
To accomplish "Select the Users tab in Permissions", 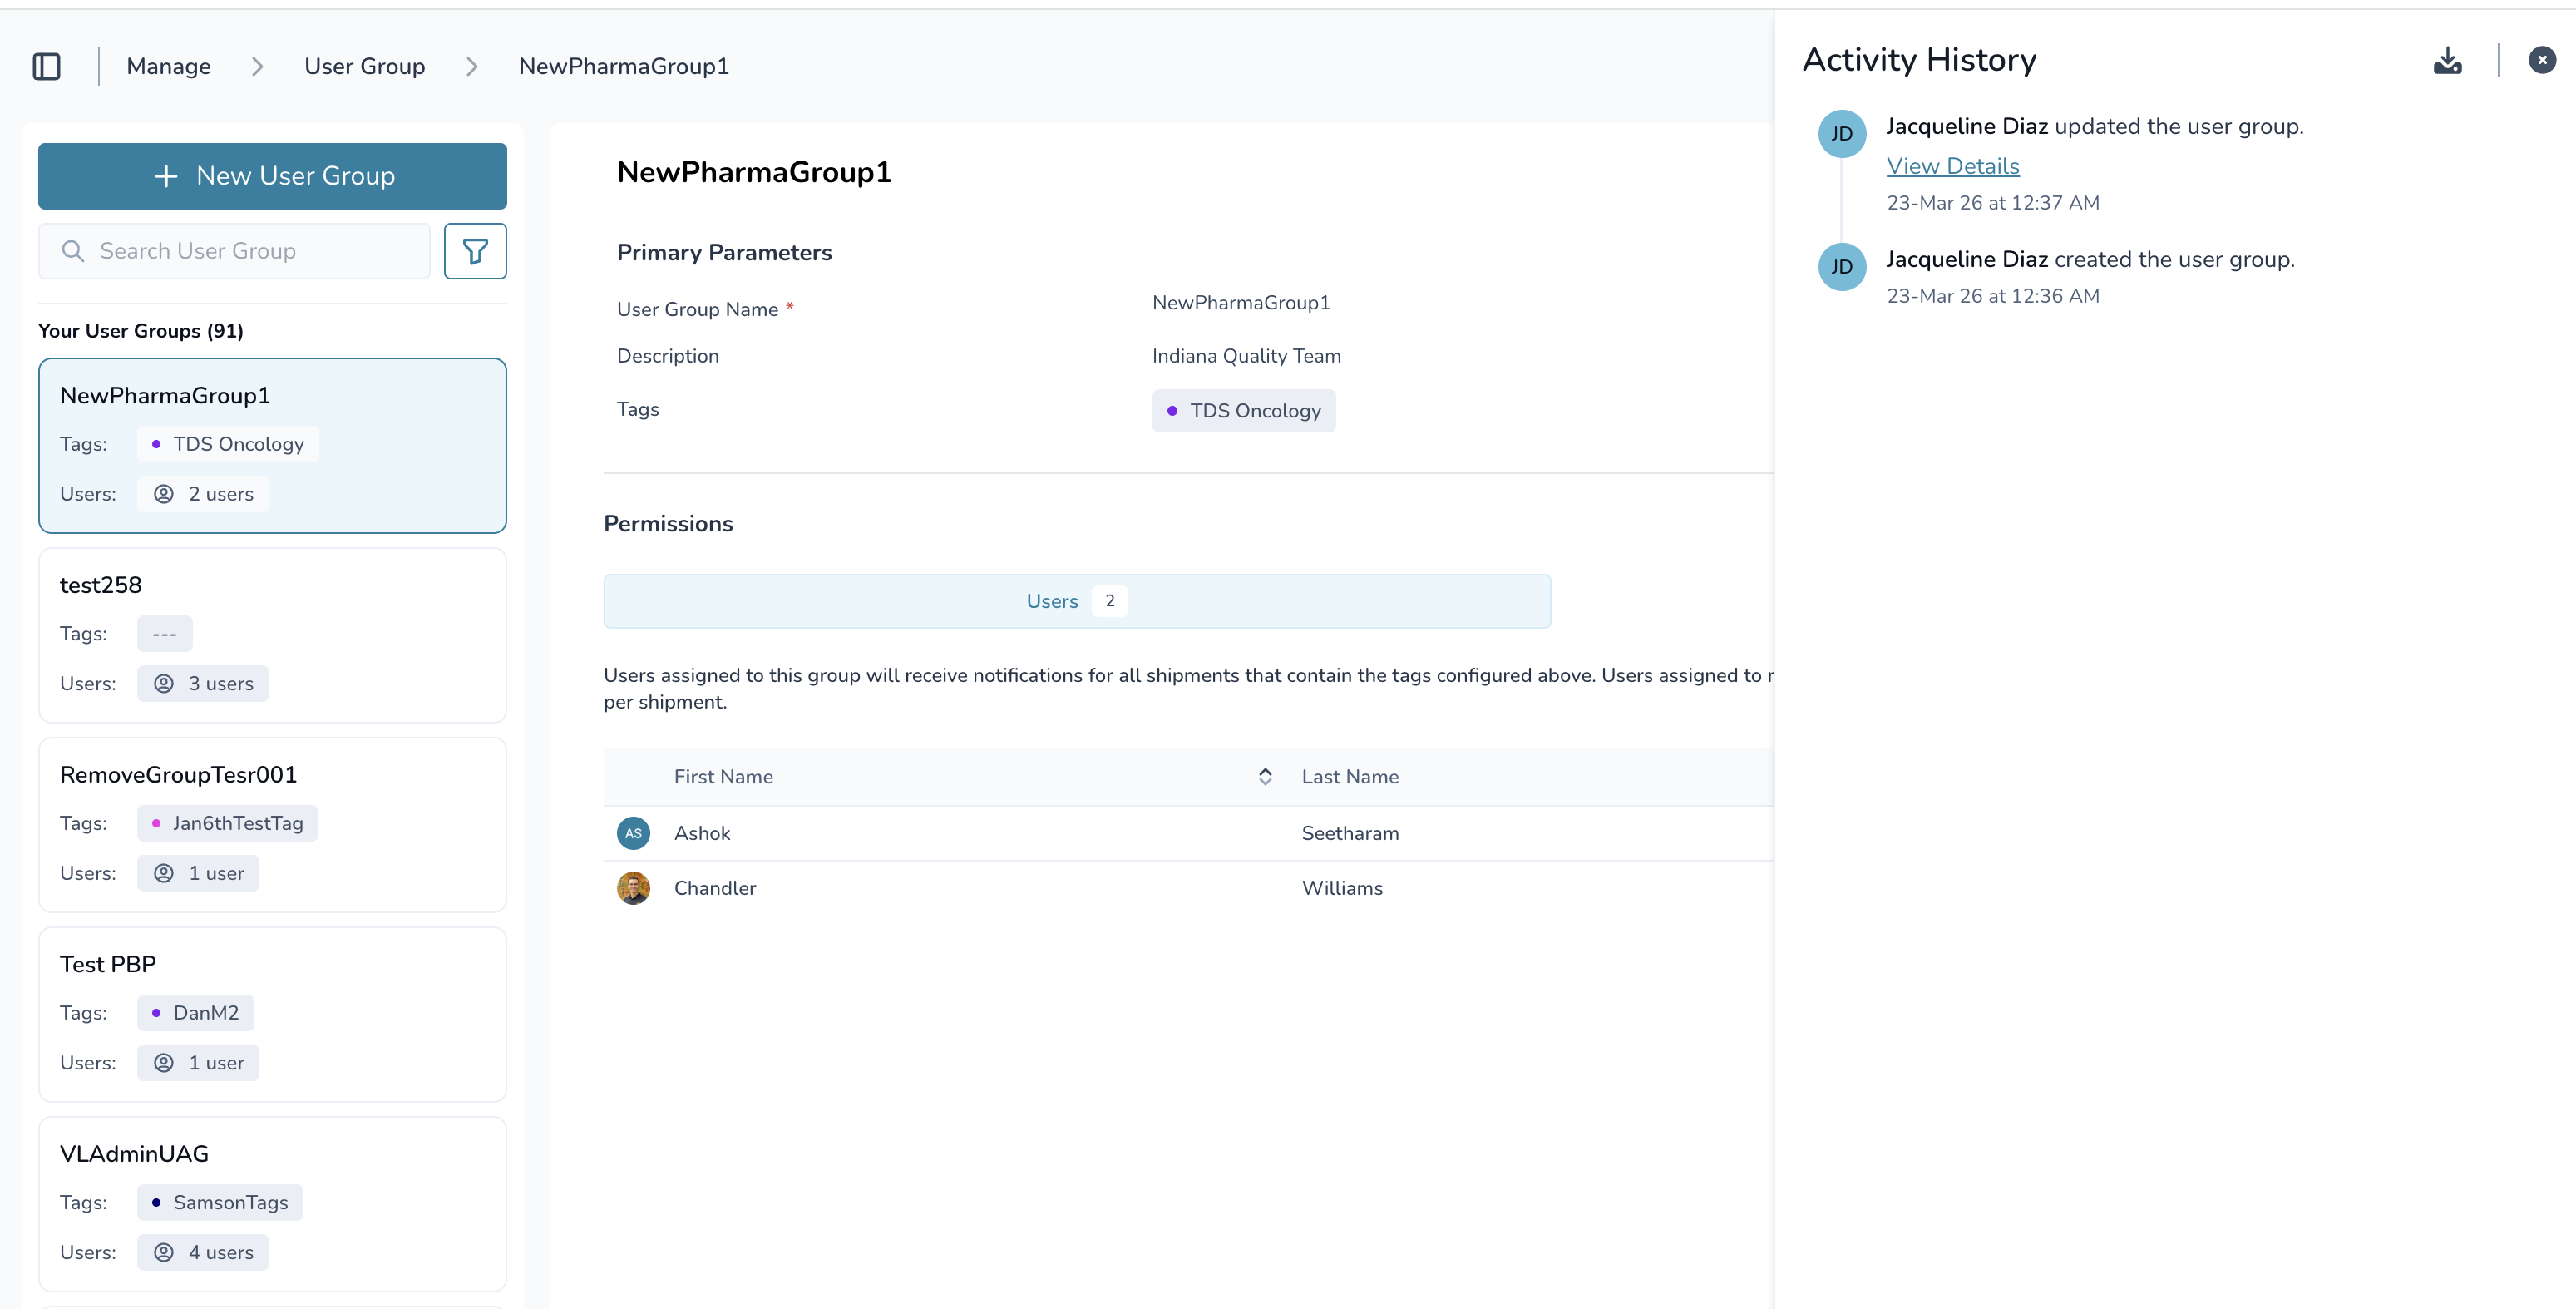I will (x=1077, y=601).
